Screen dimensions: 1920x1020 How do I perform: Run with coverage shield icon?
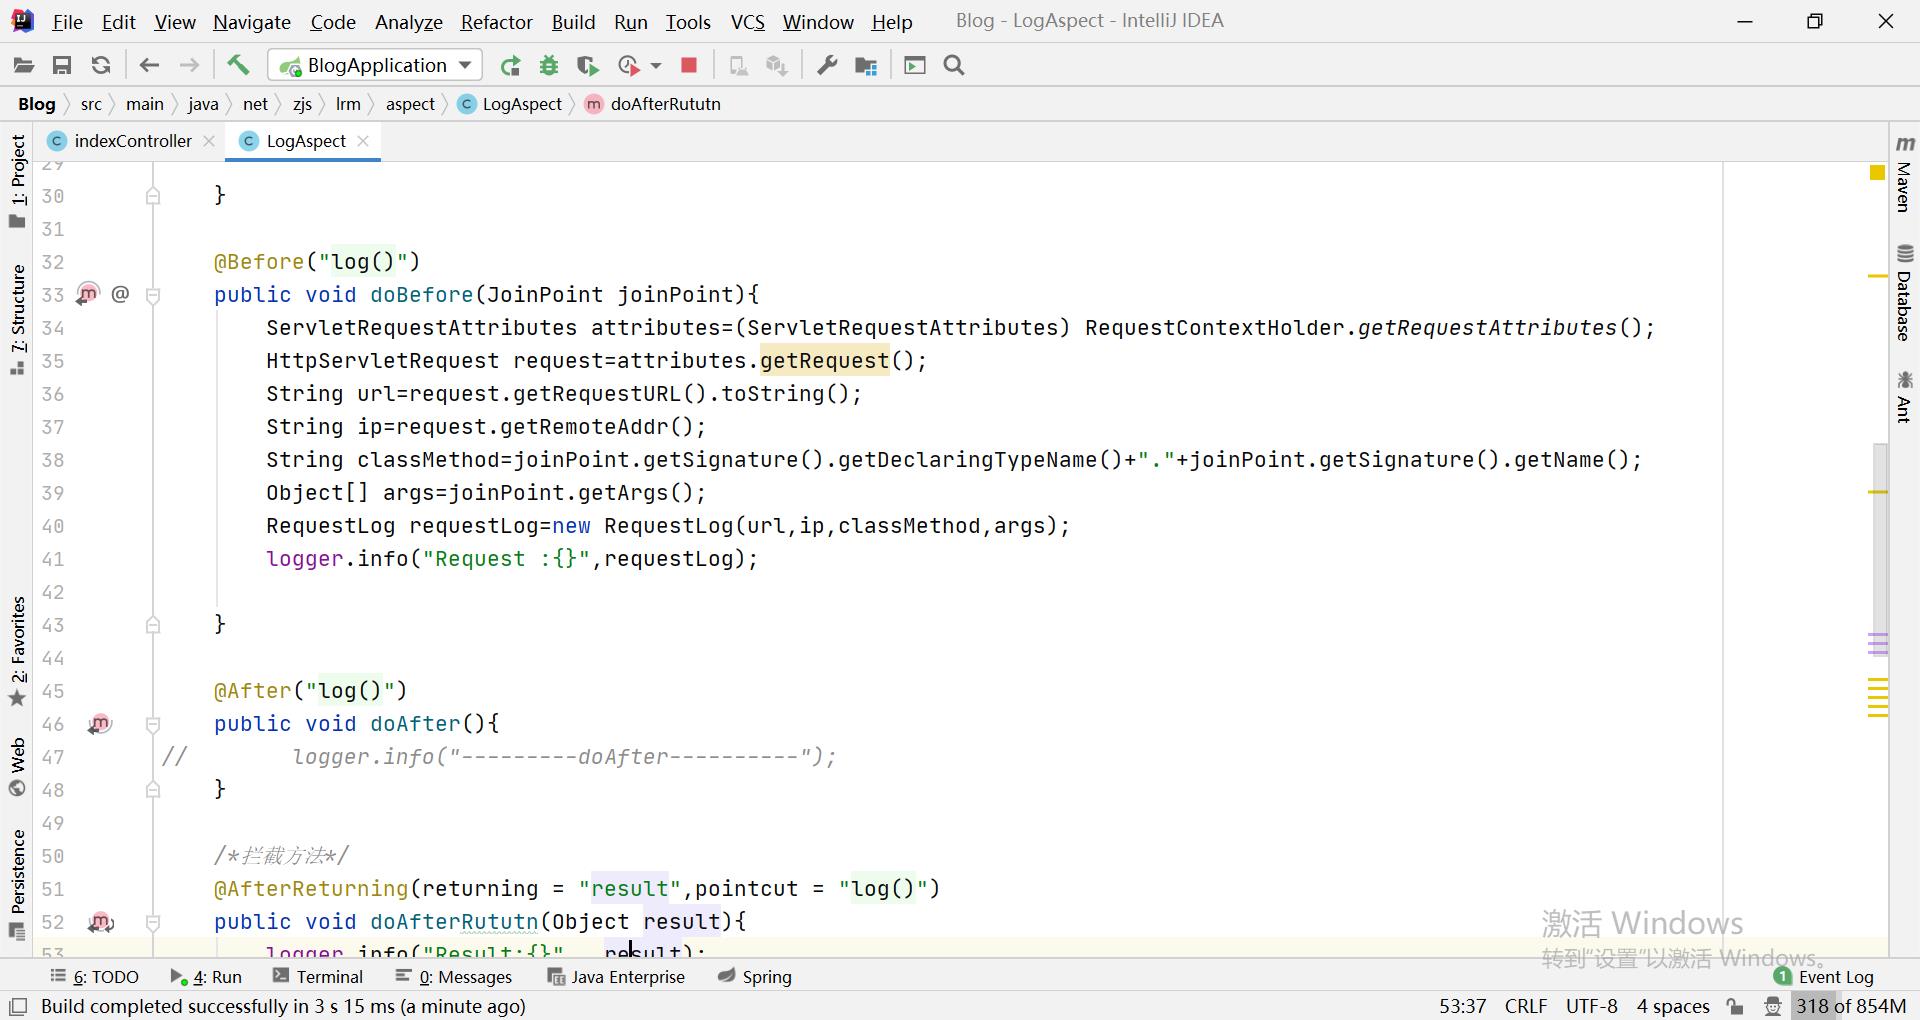(588, 66)
